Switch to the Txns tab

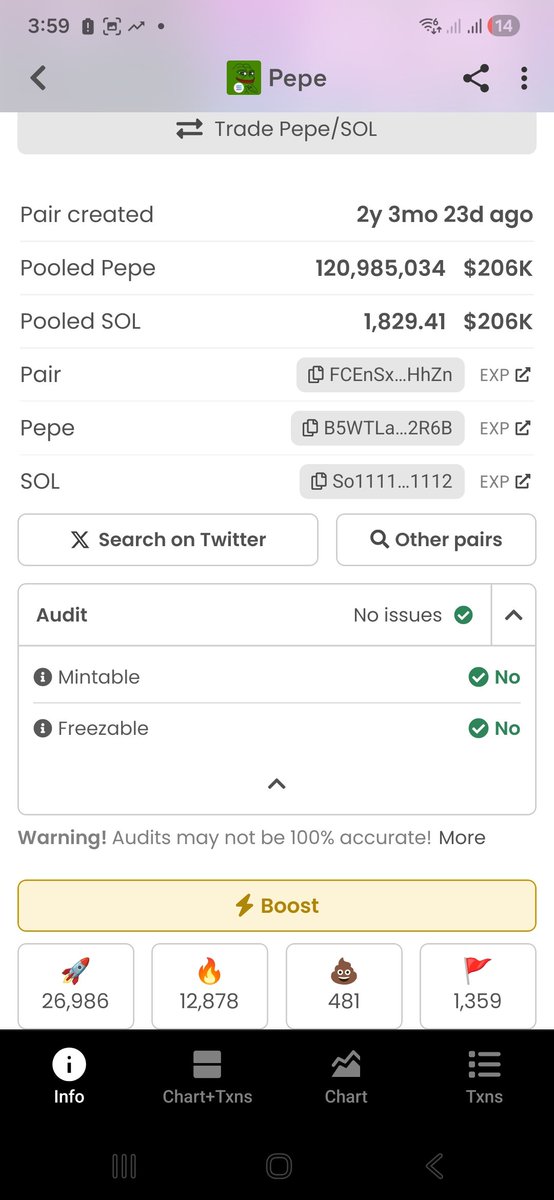pos(484,1077)
